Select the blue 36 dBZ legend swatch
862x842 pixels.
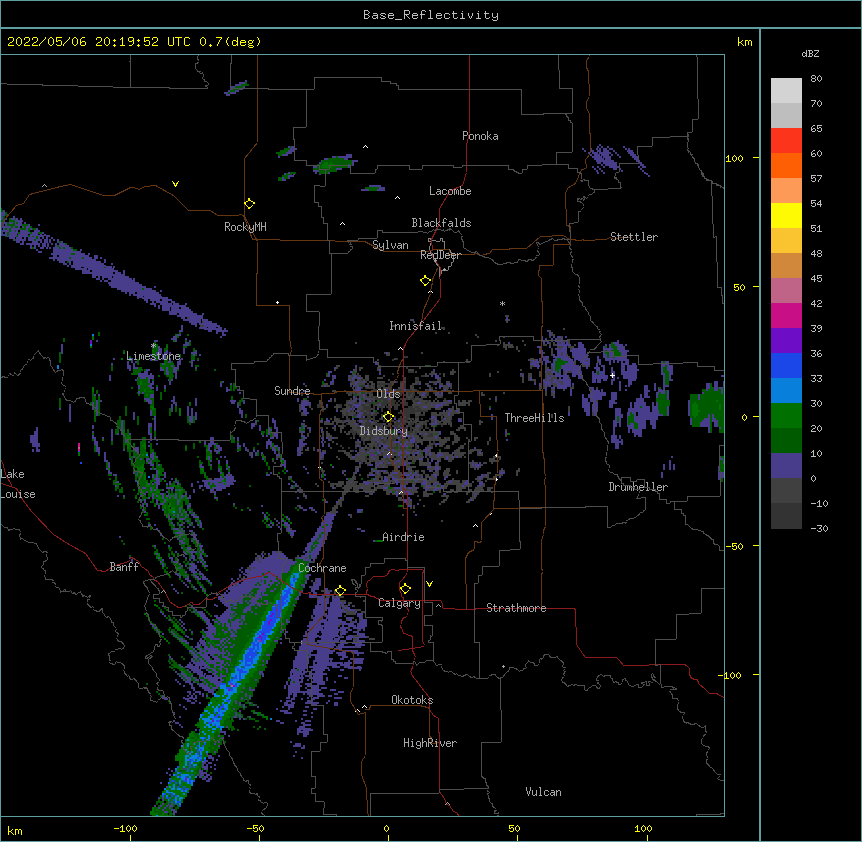pos(786,365)
